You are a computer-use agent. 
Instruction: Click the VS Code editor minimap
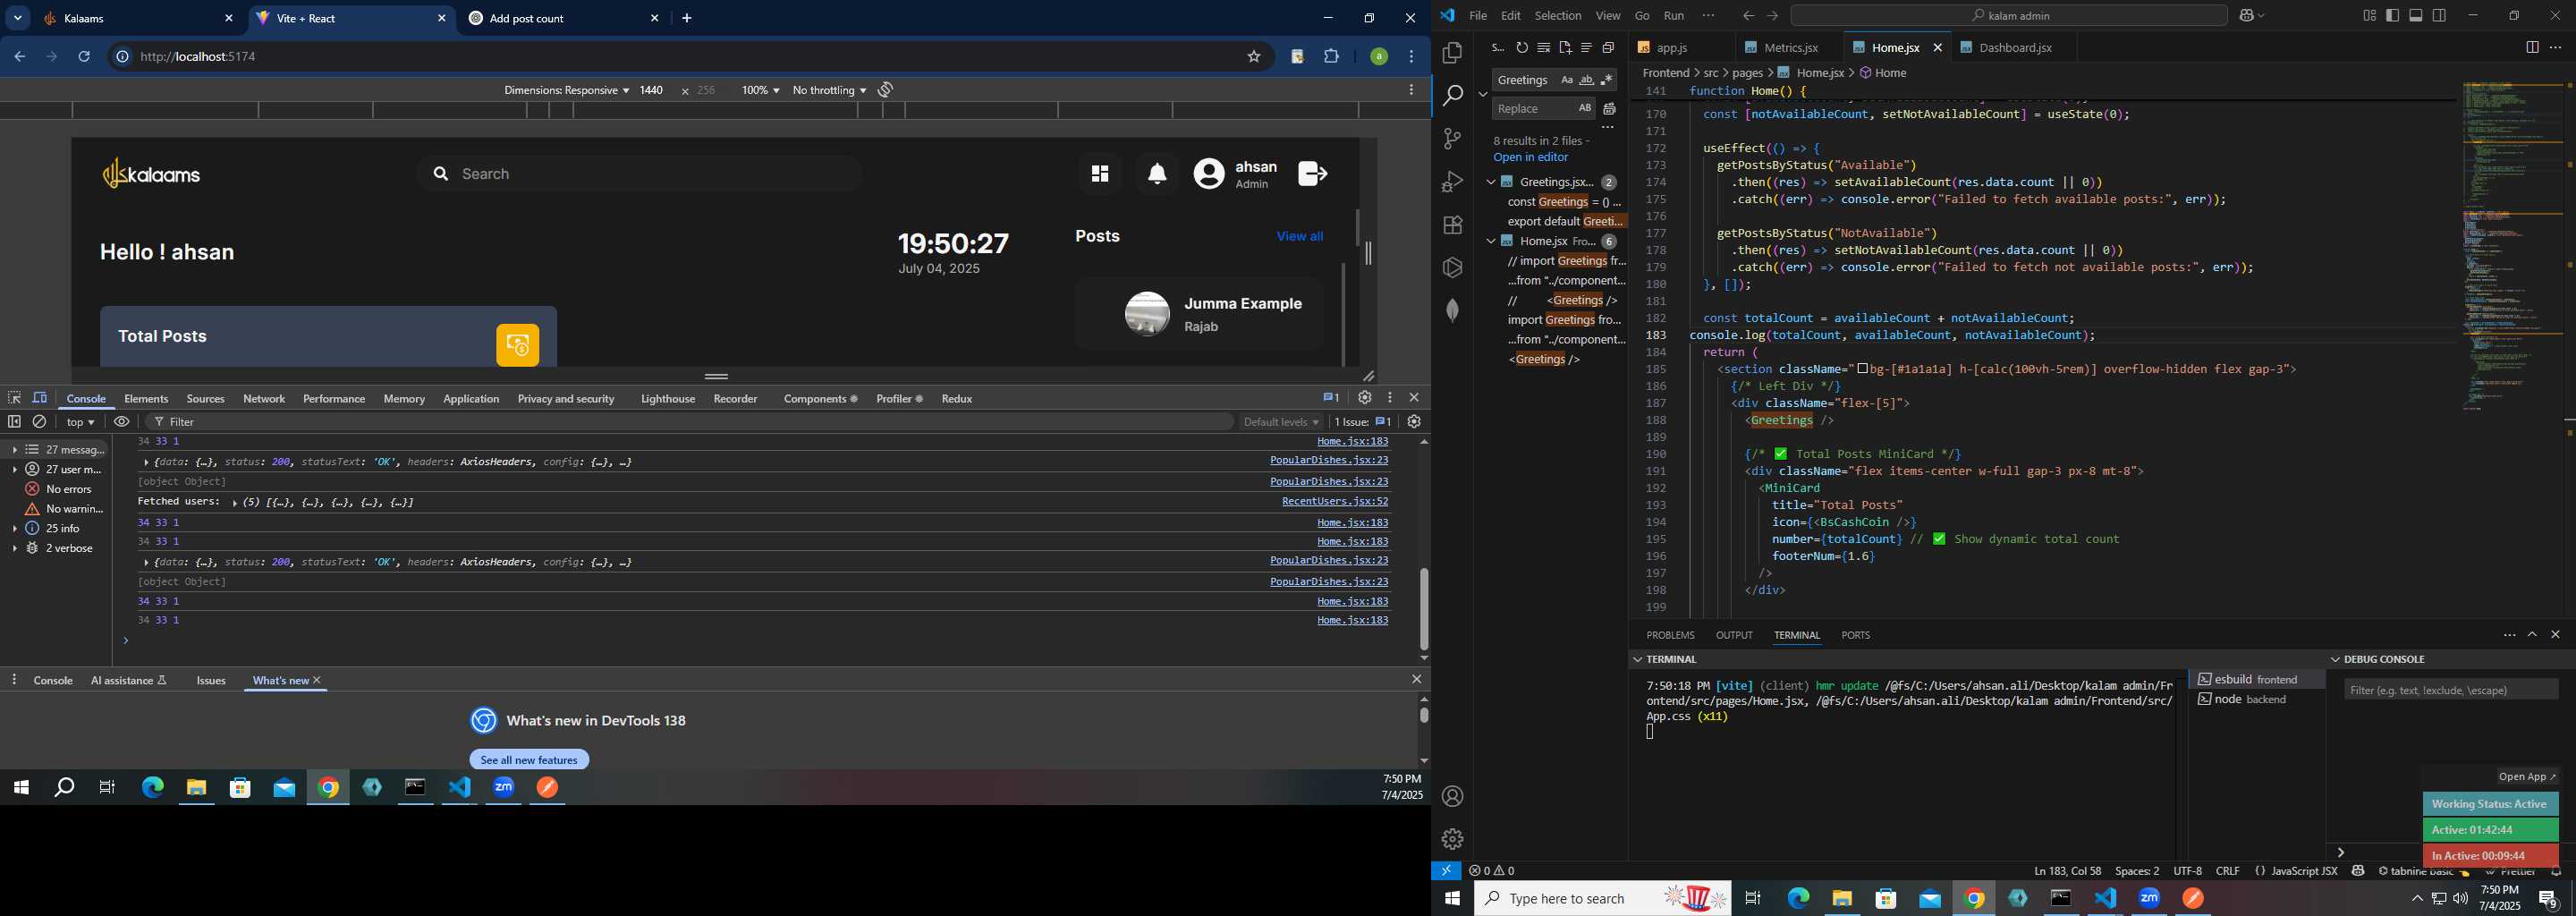[x=2512, y=246]
